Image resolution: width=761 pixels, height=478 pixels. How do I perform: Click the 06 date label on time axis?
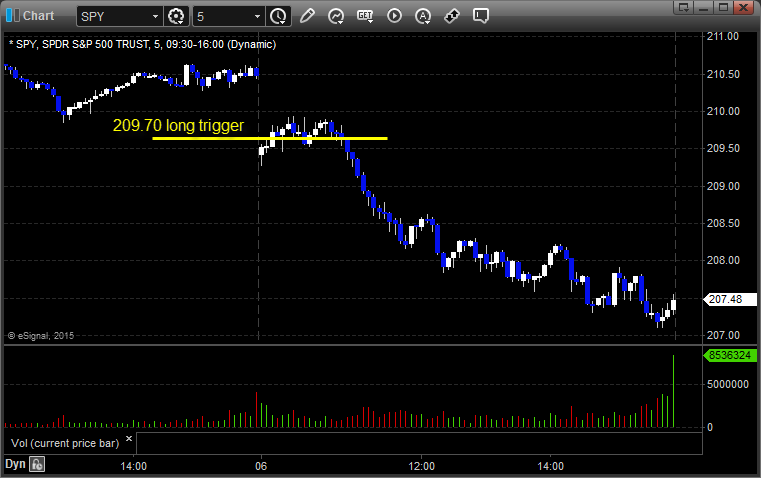(261, 466)
